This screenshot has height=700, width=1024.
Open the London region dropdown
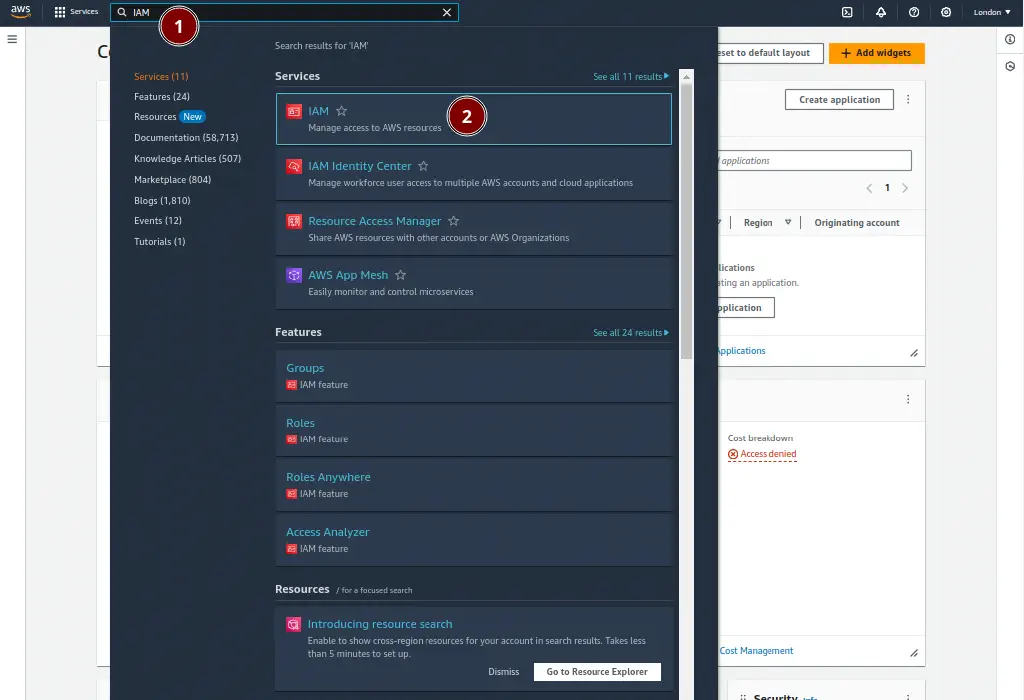991,12
